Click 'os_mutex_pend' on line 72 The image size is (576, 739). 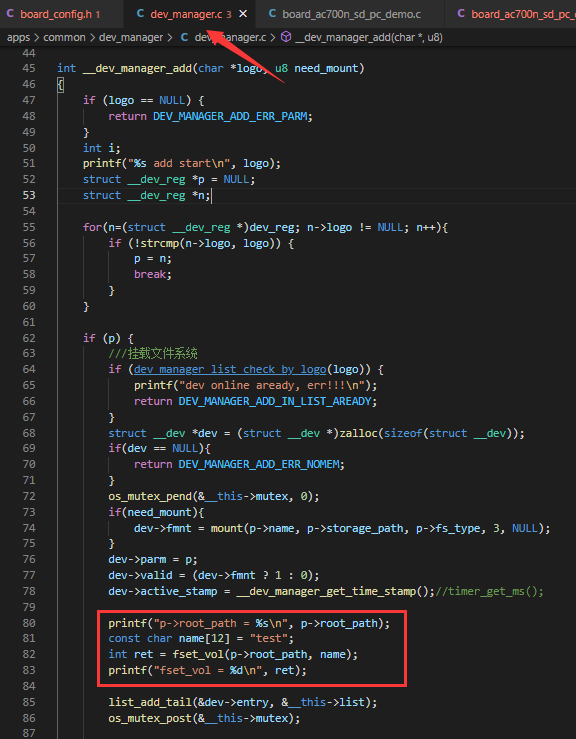coord(150,496)
